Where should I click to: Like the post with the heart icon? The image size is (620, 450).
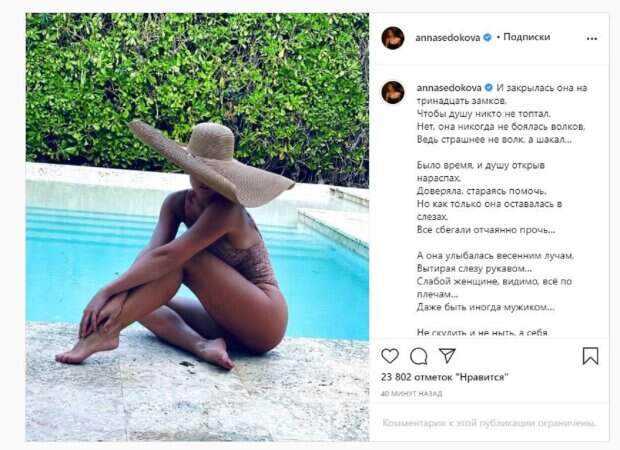(x=390, y=356)
